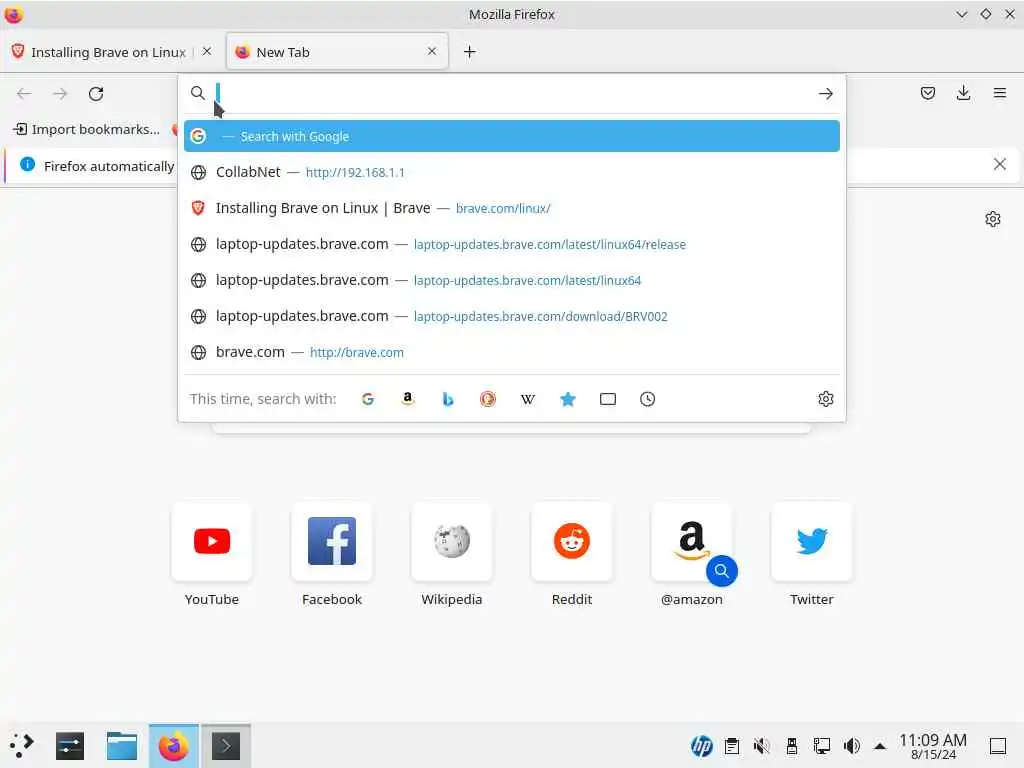
Task: Click the Go arrow in the address bar
Action: 825,93
